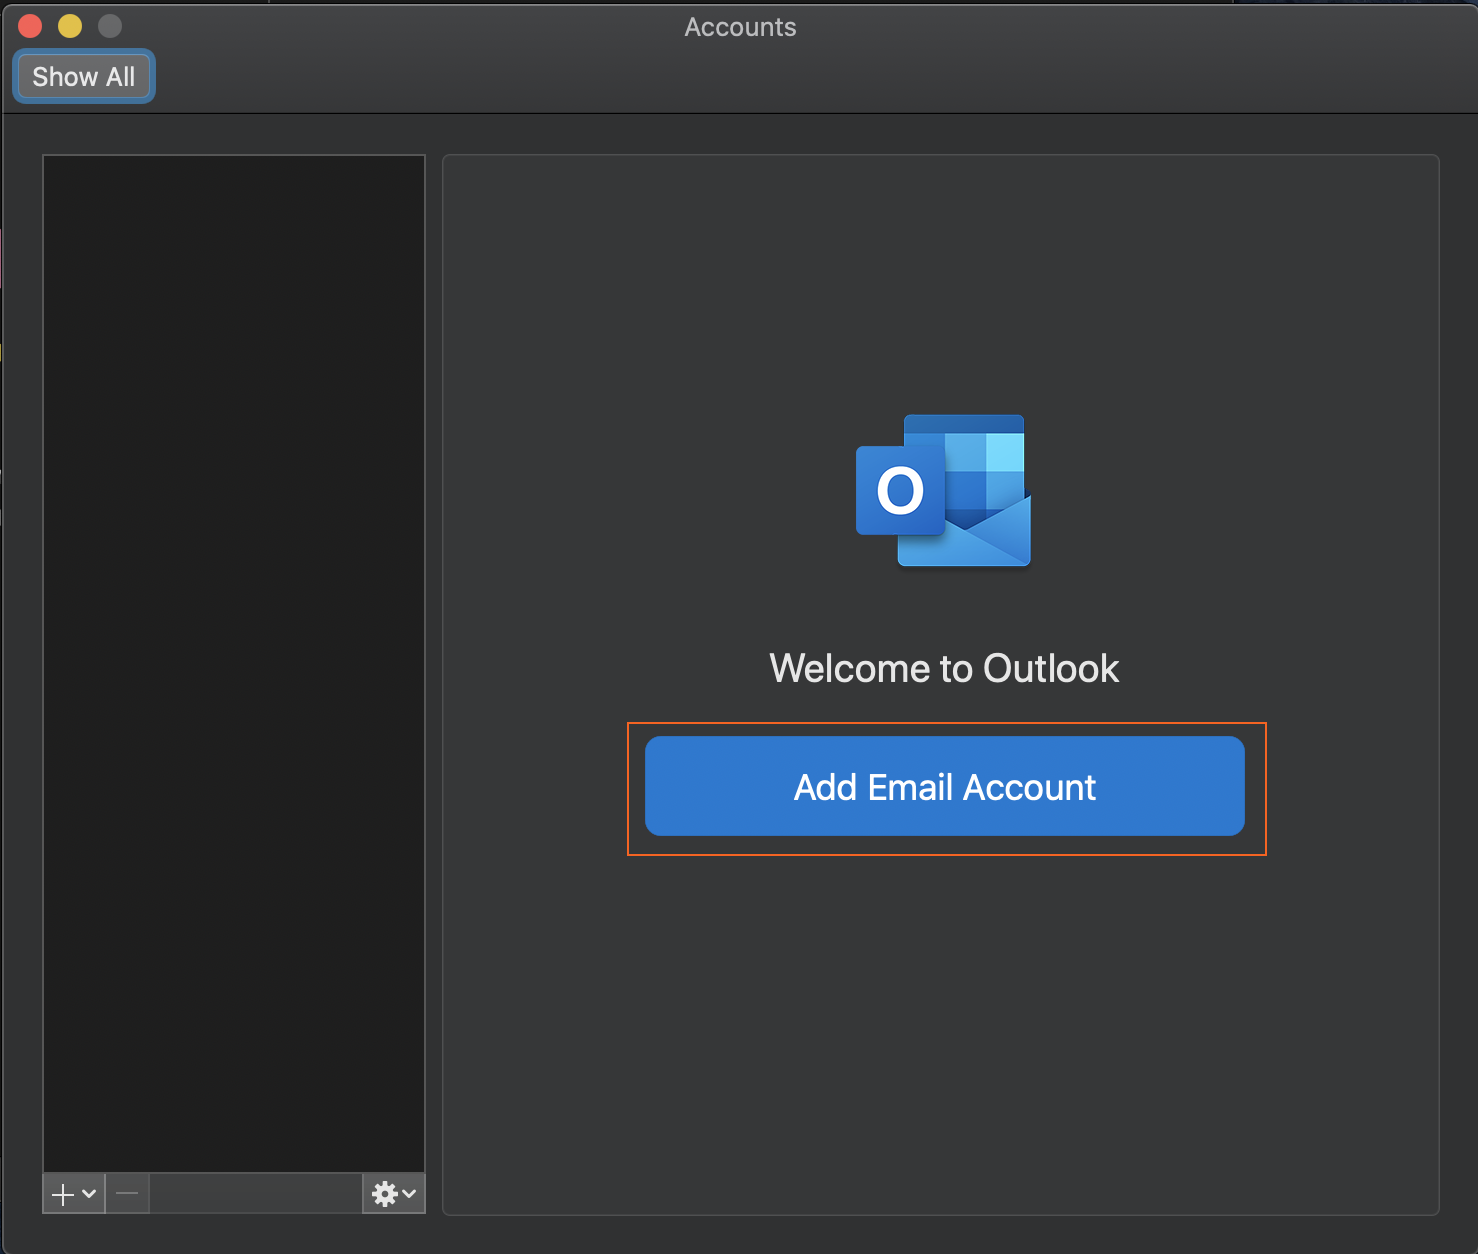This screenshot has height=1254, width=1478.
Task: Click the Accounts window title
Action: [739, 27]
